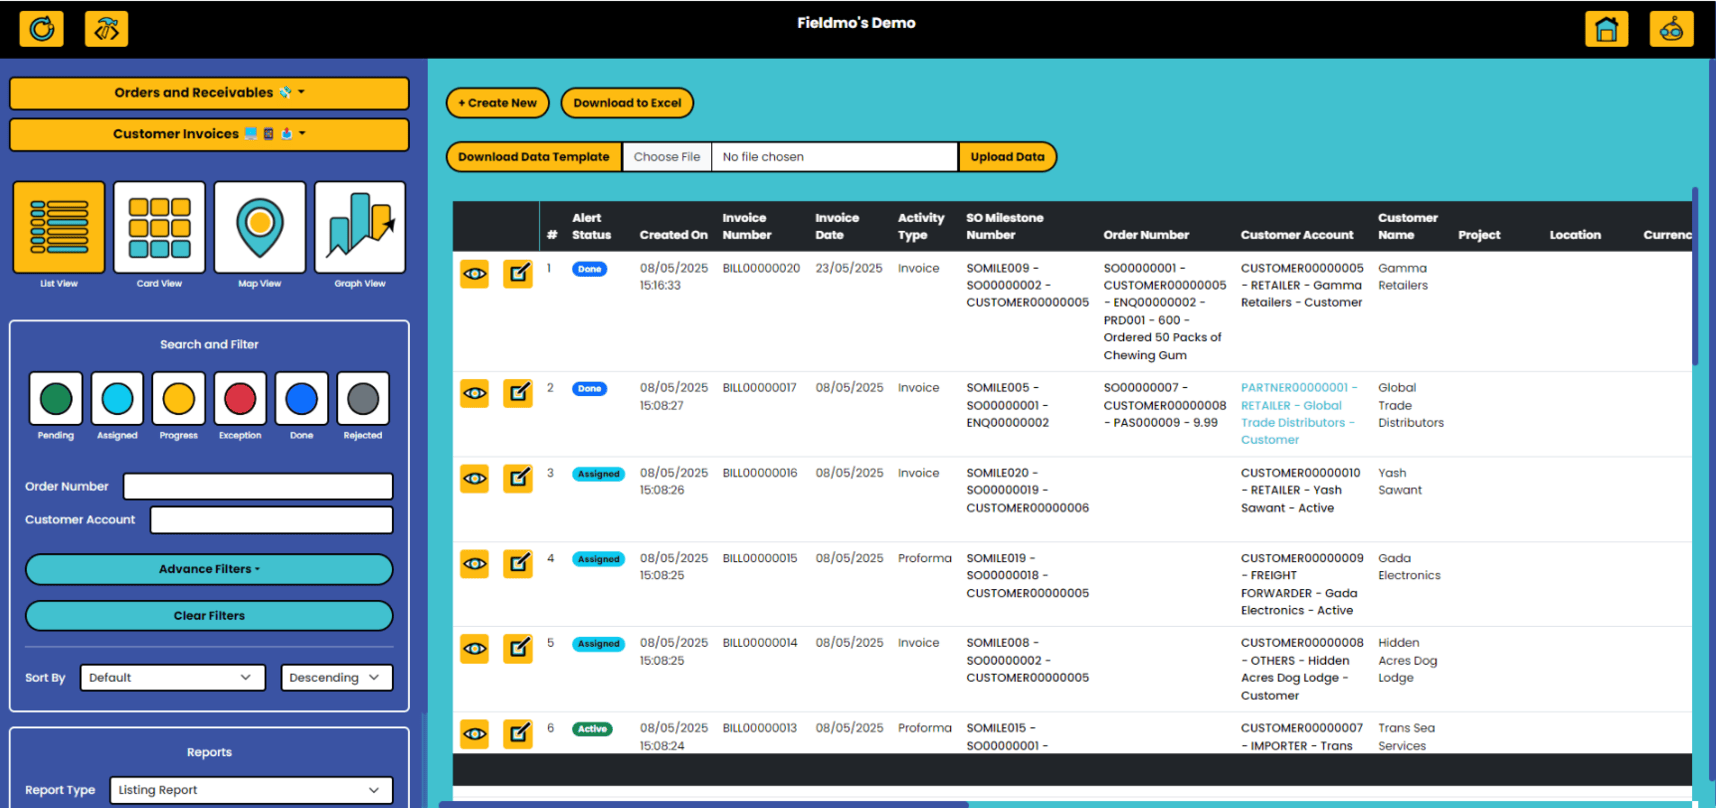
Task: Click the vertical scrollbar of the invoice table
Action: click(1695, 277)
